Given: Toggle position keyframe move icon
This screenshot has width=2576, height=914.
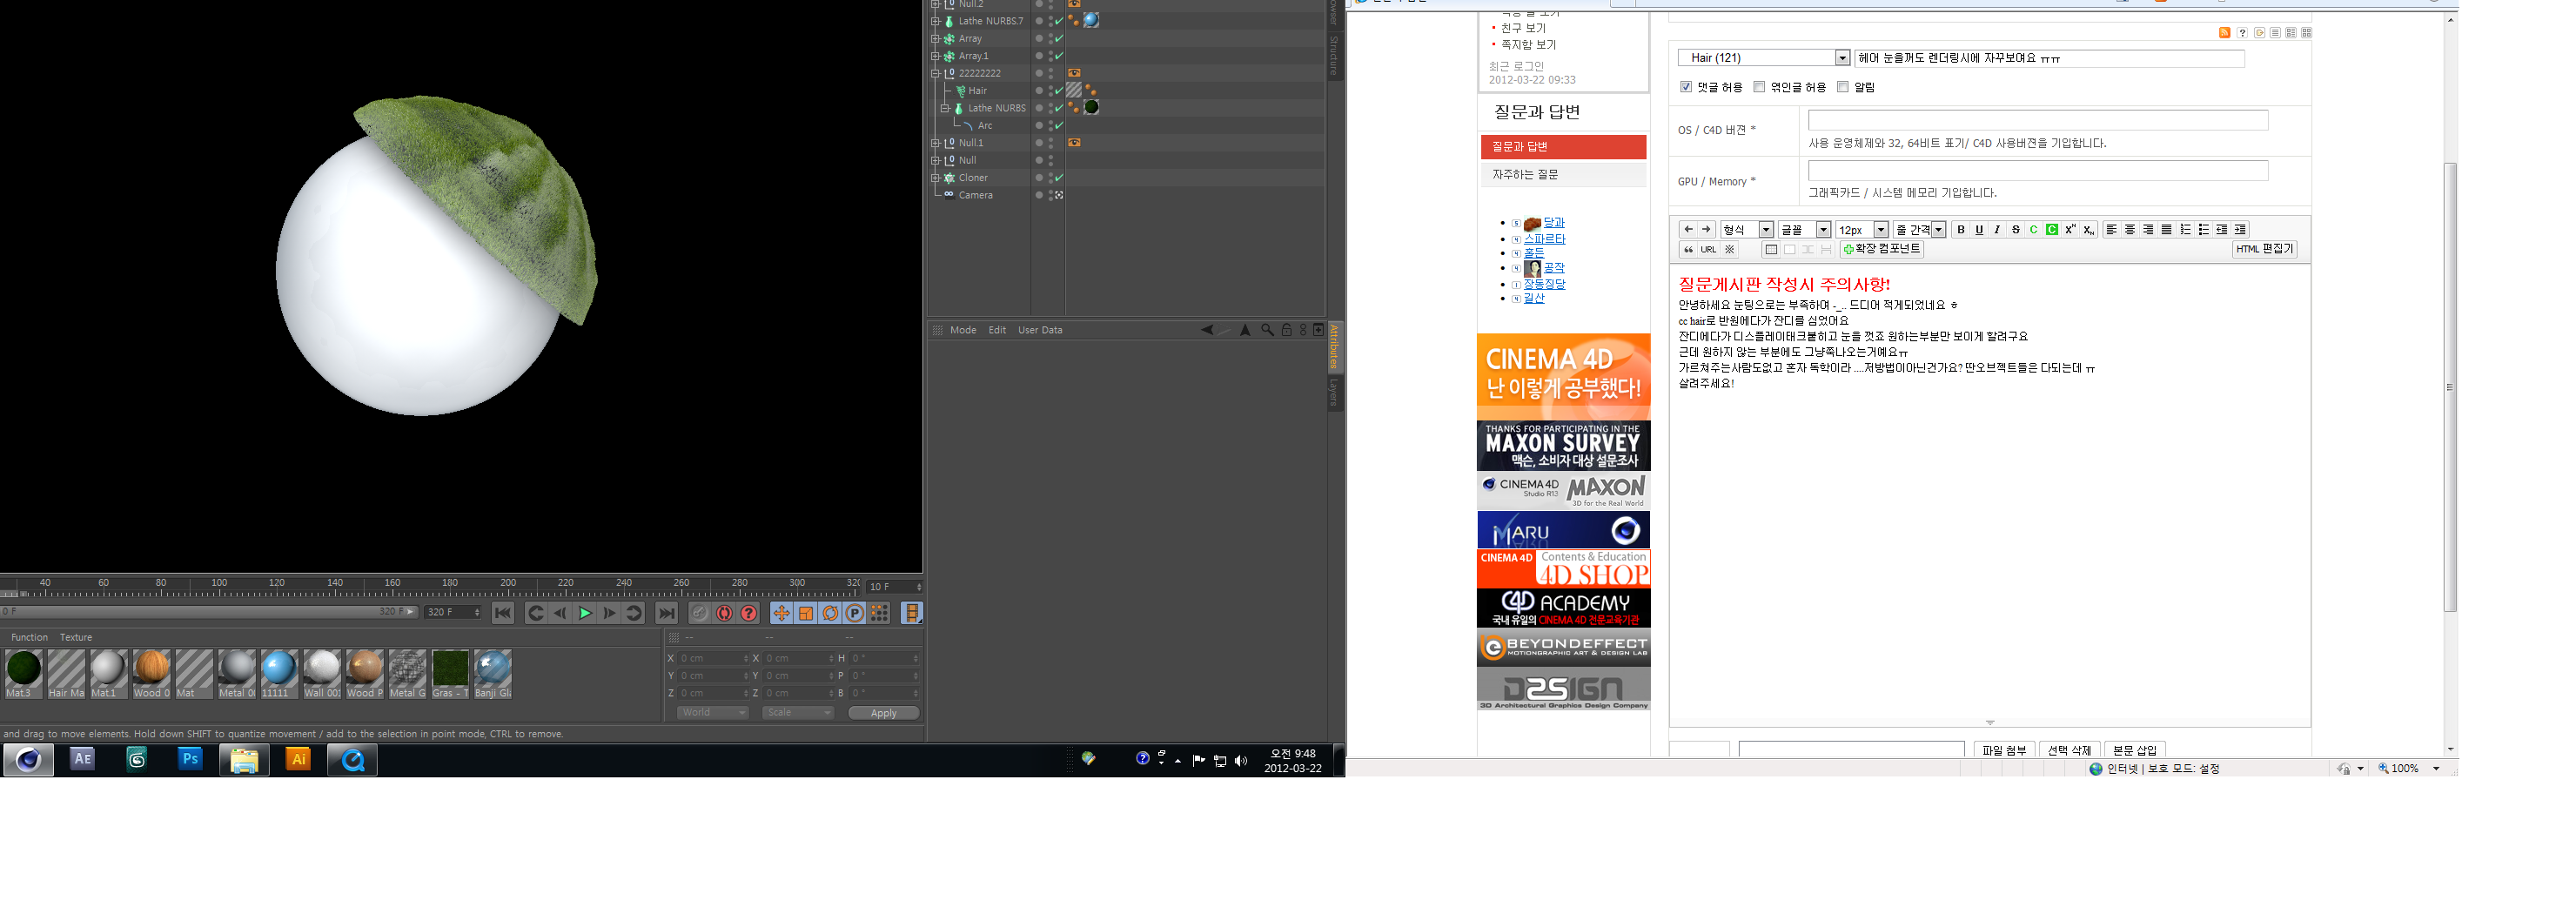Looking at the screenshot, I should (781, 613).
